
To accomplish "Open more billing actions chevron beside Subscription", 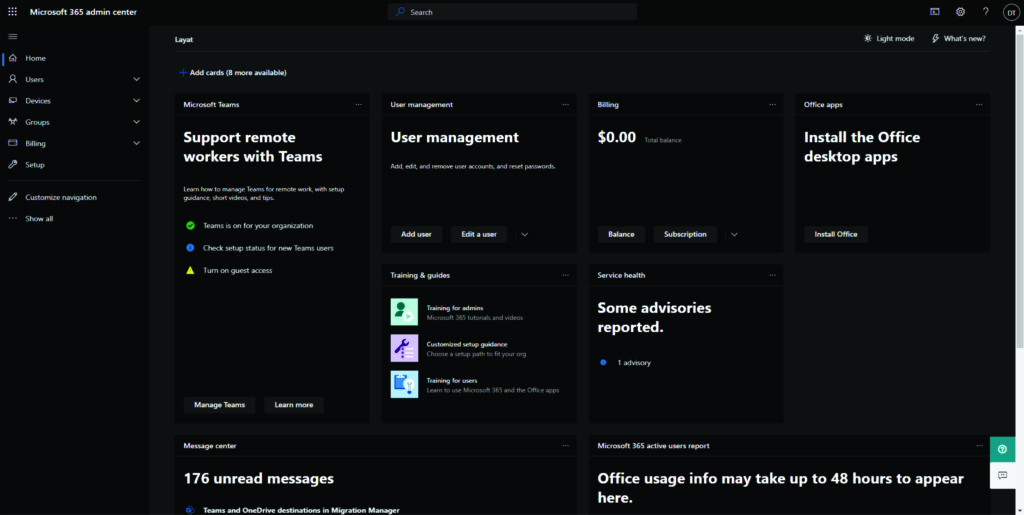I will (734, 234).
